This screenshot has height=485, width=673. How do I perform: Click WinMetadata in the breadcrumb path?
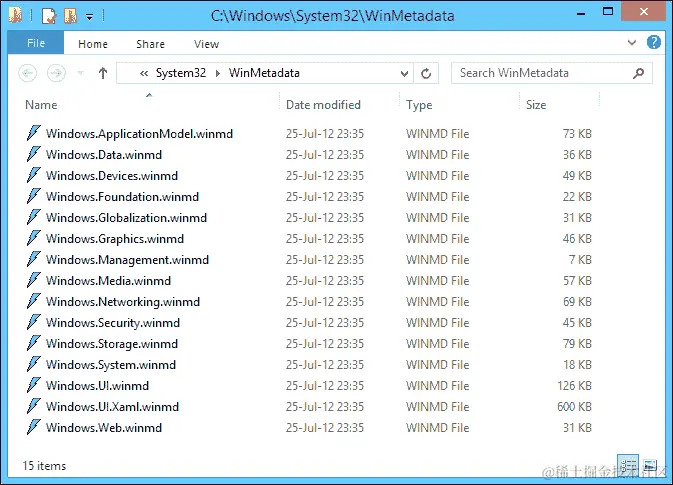click(264, 73)
